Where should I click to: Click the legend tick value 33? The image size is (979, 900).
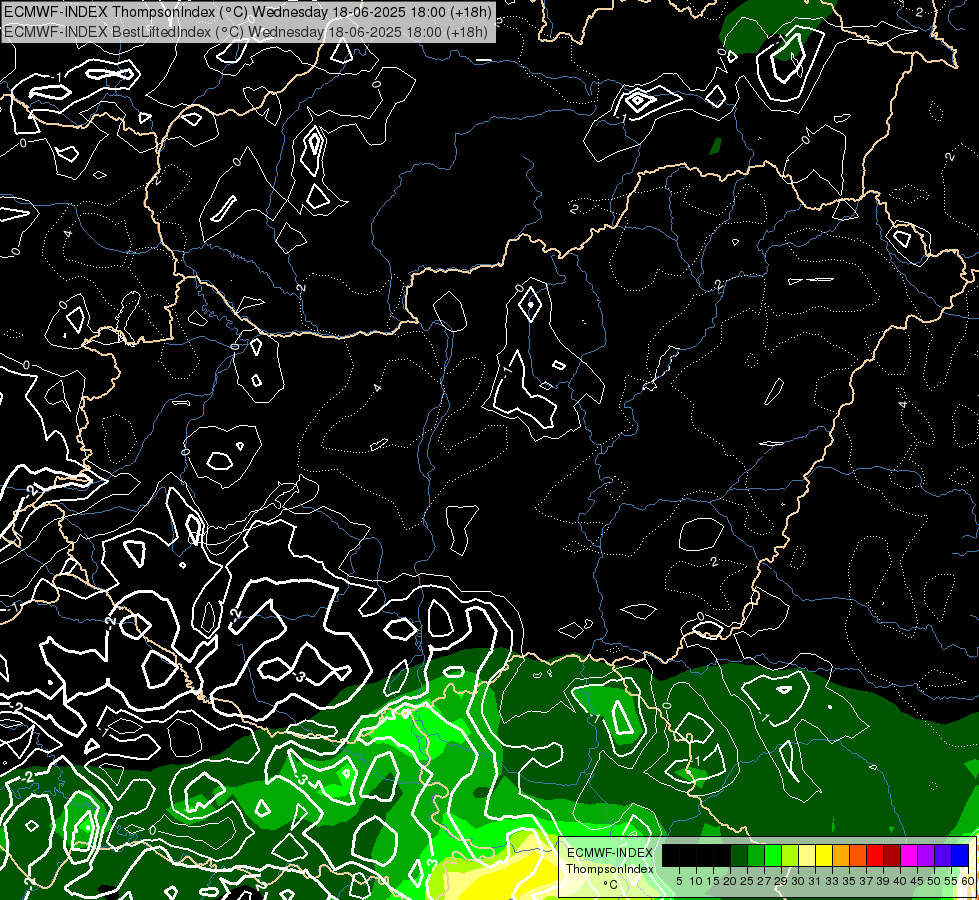[x=833, y=881]
